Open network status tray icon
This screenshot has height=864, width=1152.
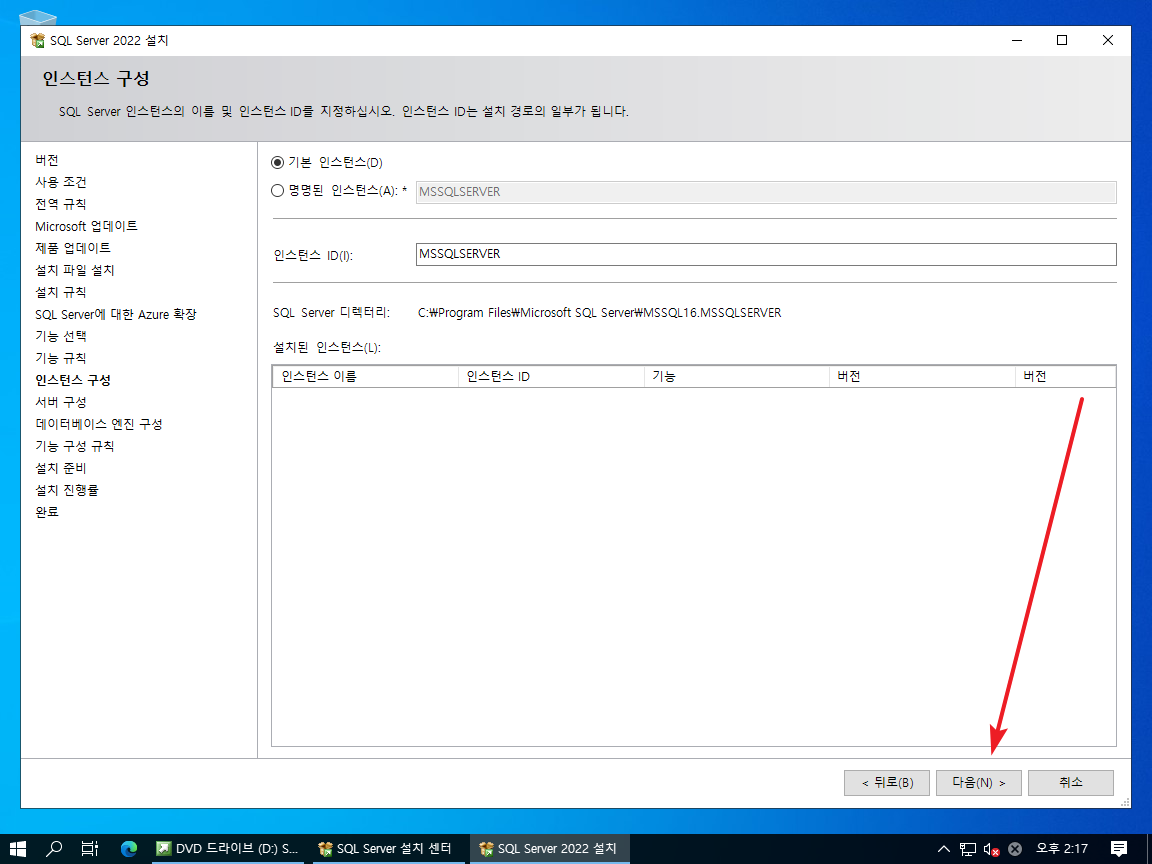tap(968, 849)
